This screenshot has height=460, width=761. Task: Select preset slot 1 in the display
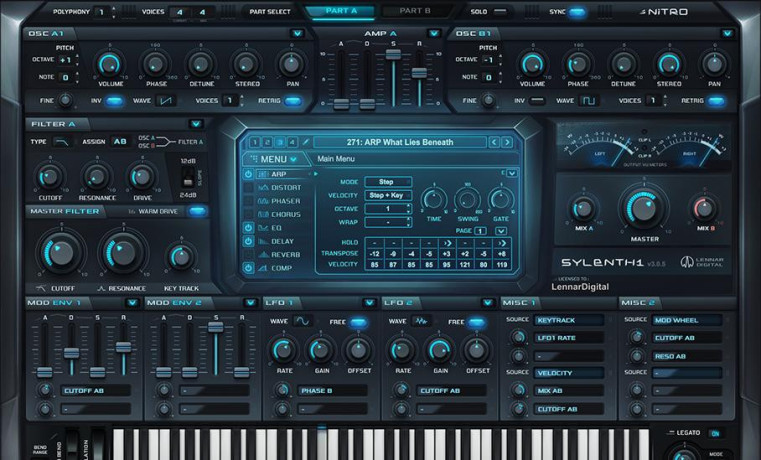(254, 142)
